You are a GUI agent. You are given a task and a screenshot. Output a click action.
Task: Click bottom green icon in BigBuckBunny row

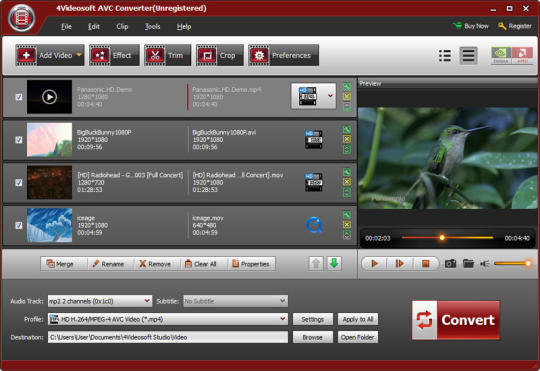tap(347, 150)
